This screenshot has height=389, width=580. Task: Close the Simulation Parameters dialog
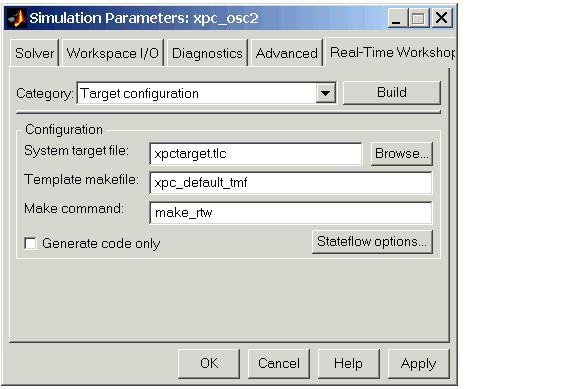coord(441,18)
